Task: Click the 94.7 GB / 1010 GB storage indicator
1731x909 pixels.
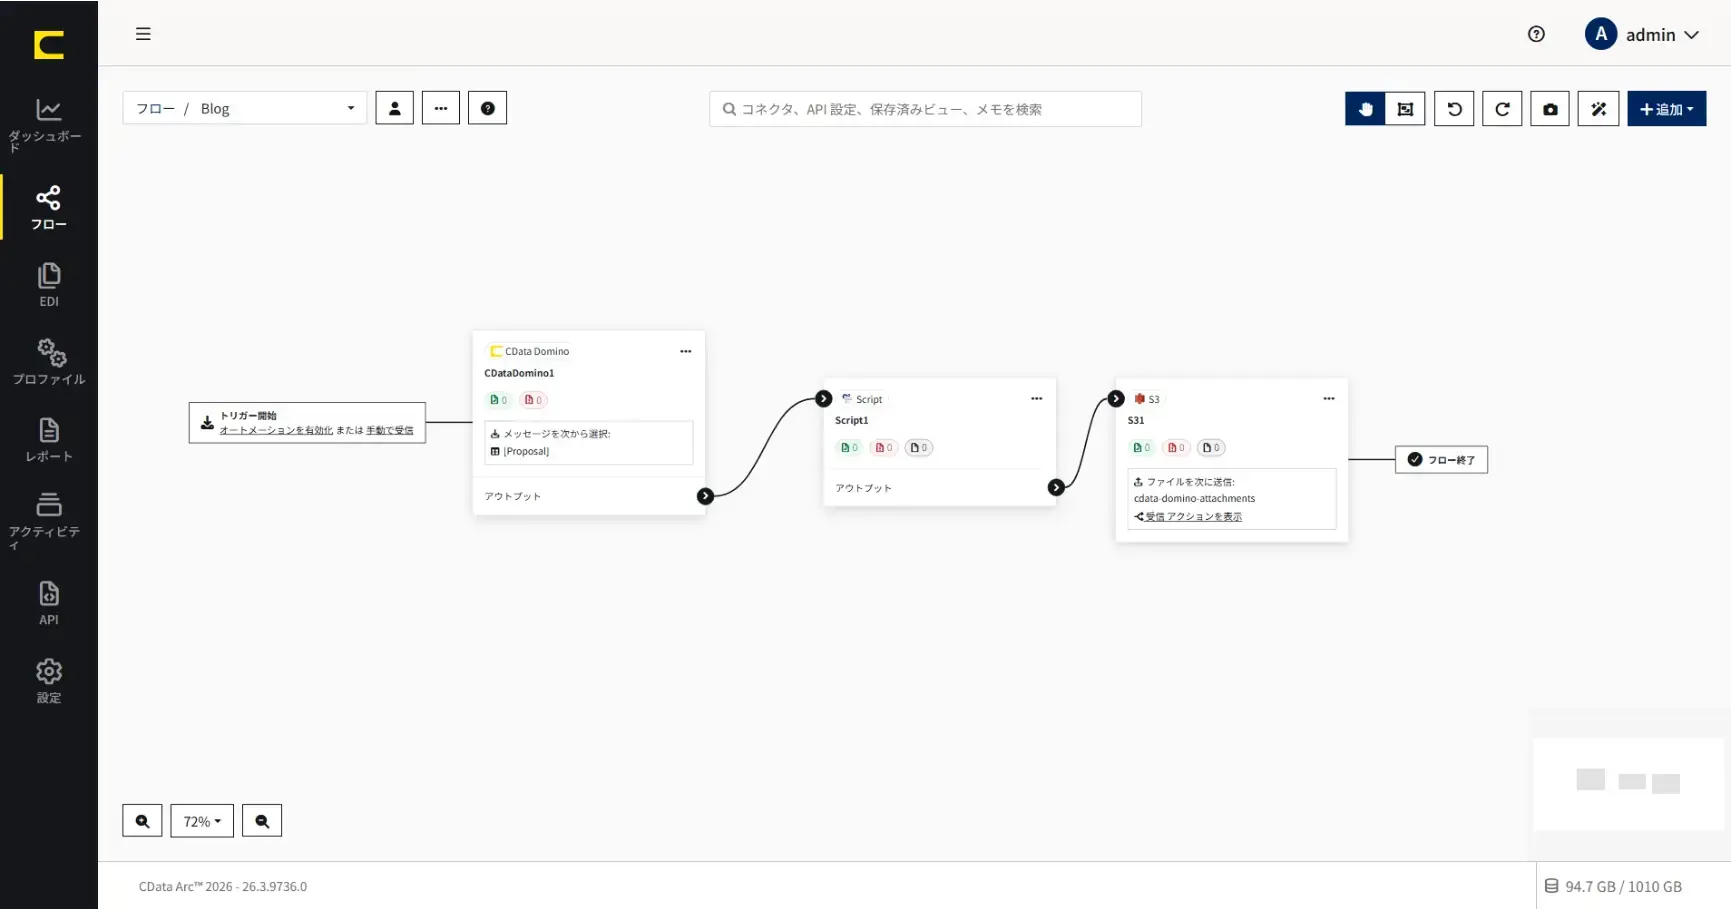Action: (1613, 886)
